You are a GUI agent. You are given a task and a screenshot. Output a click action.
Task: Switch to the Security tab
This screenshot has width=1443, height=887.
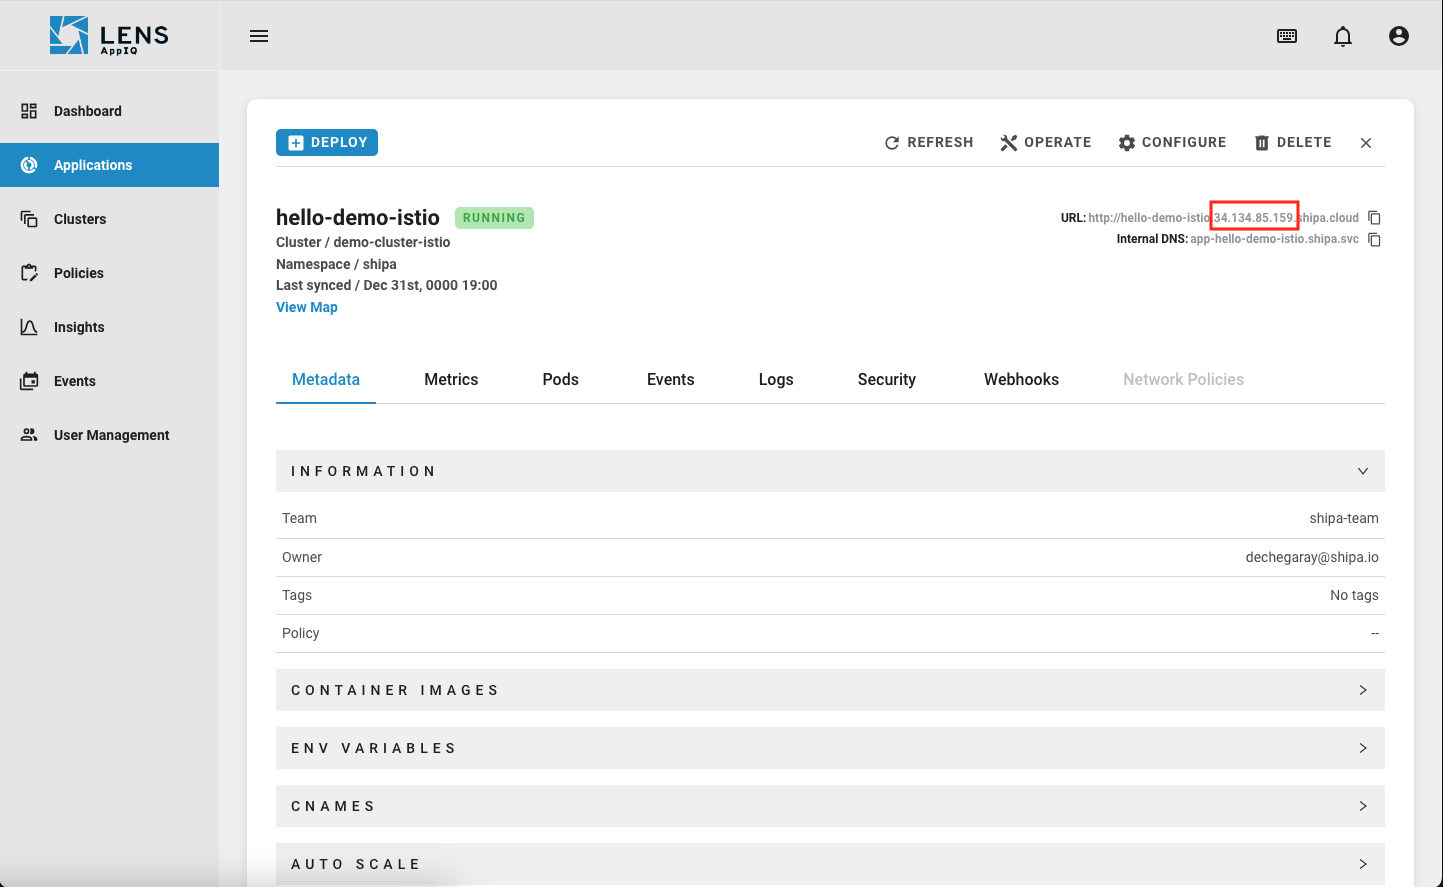pos(887,379)
